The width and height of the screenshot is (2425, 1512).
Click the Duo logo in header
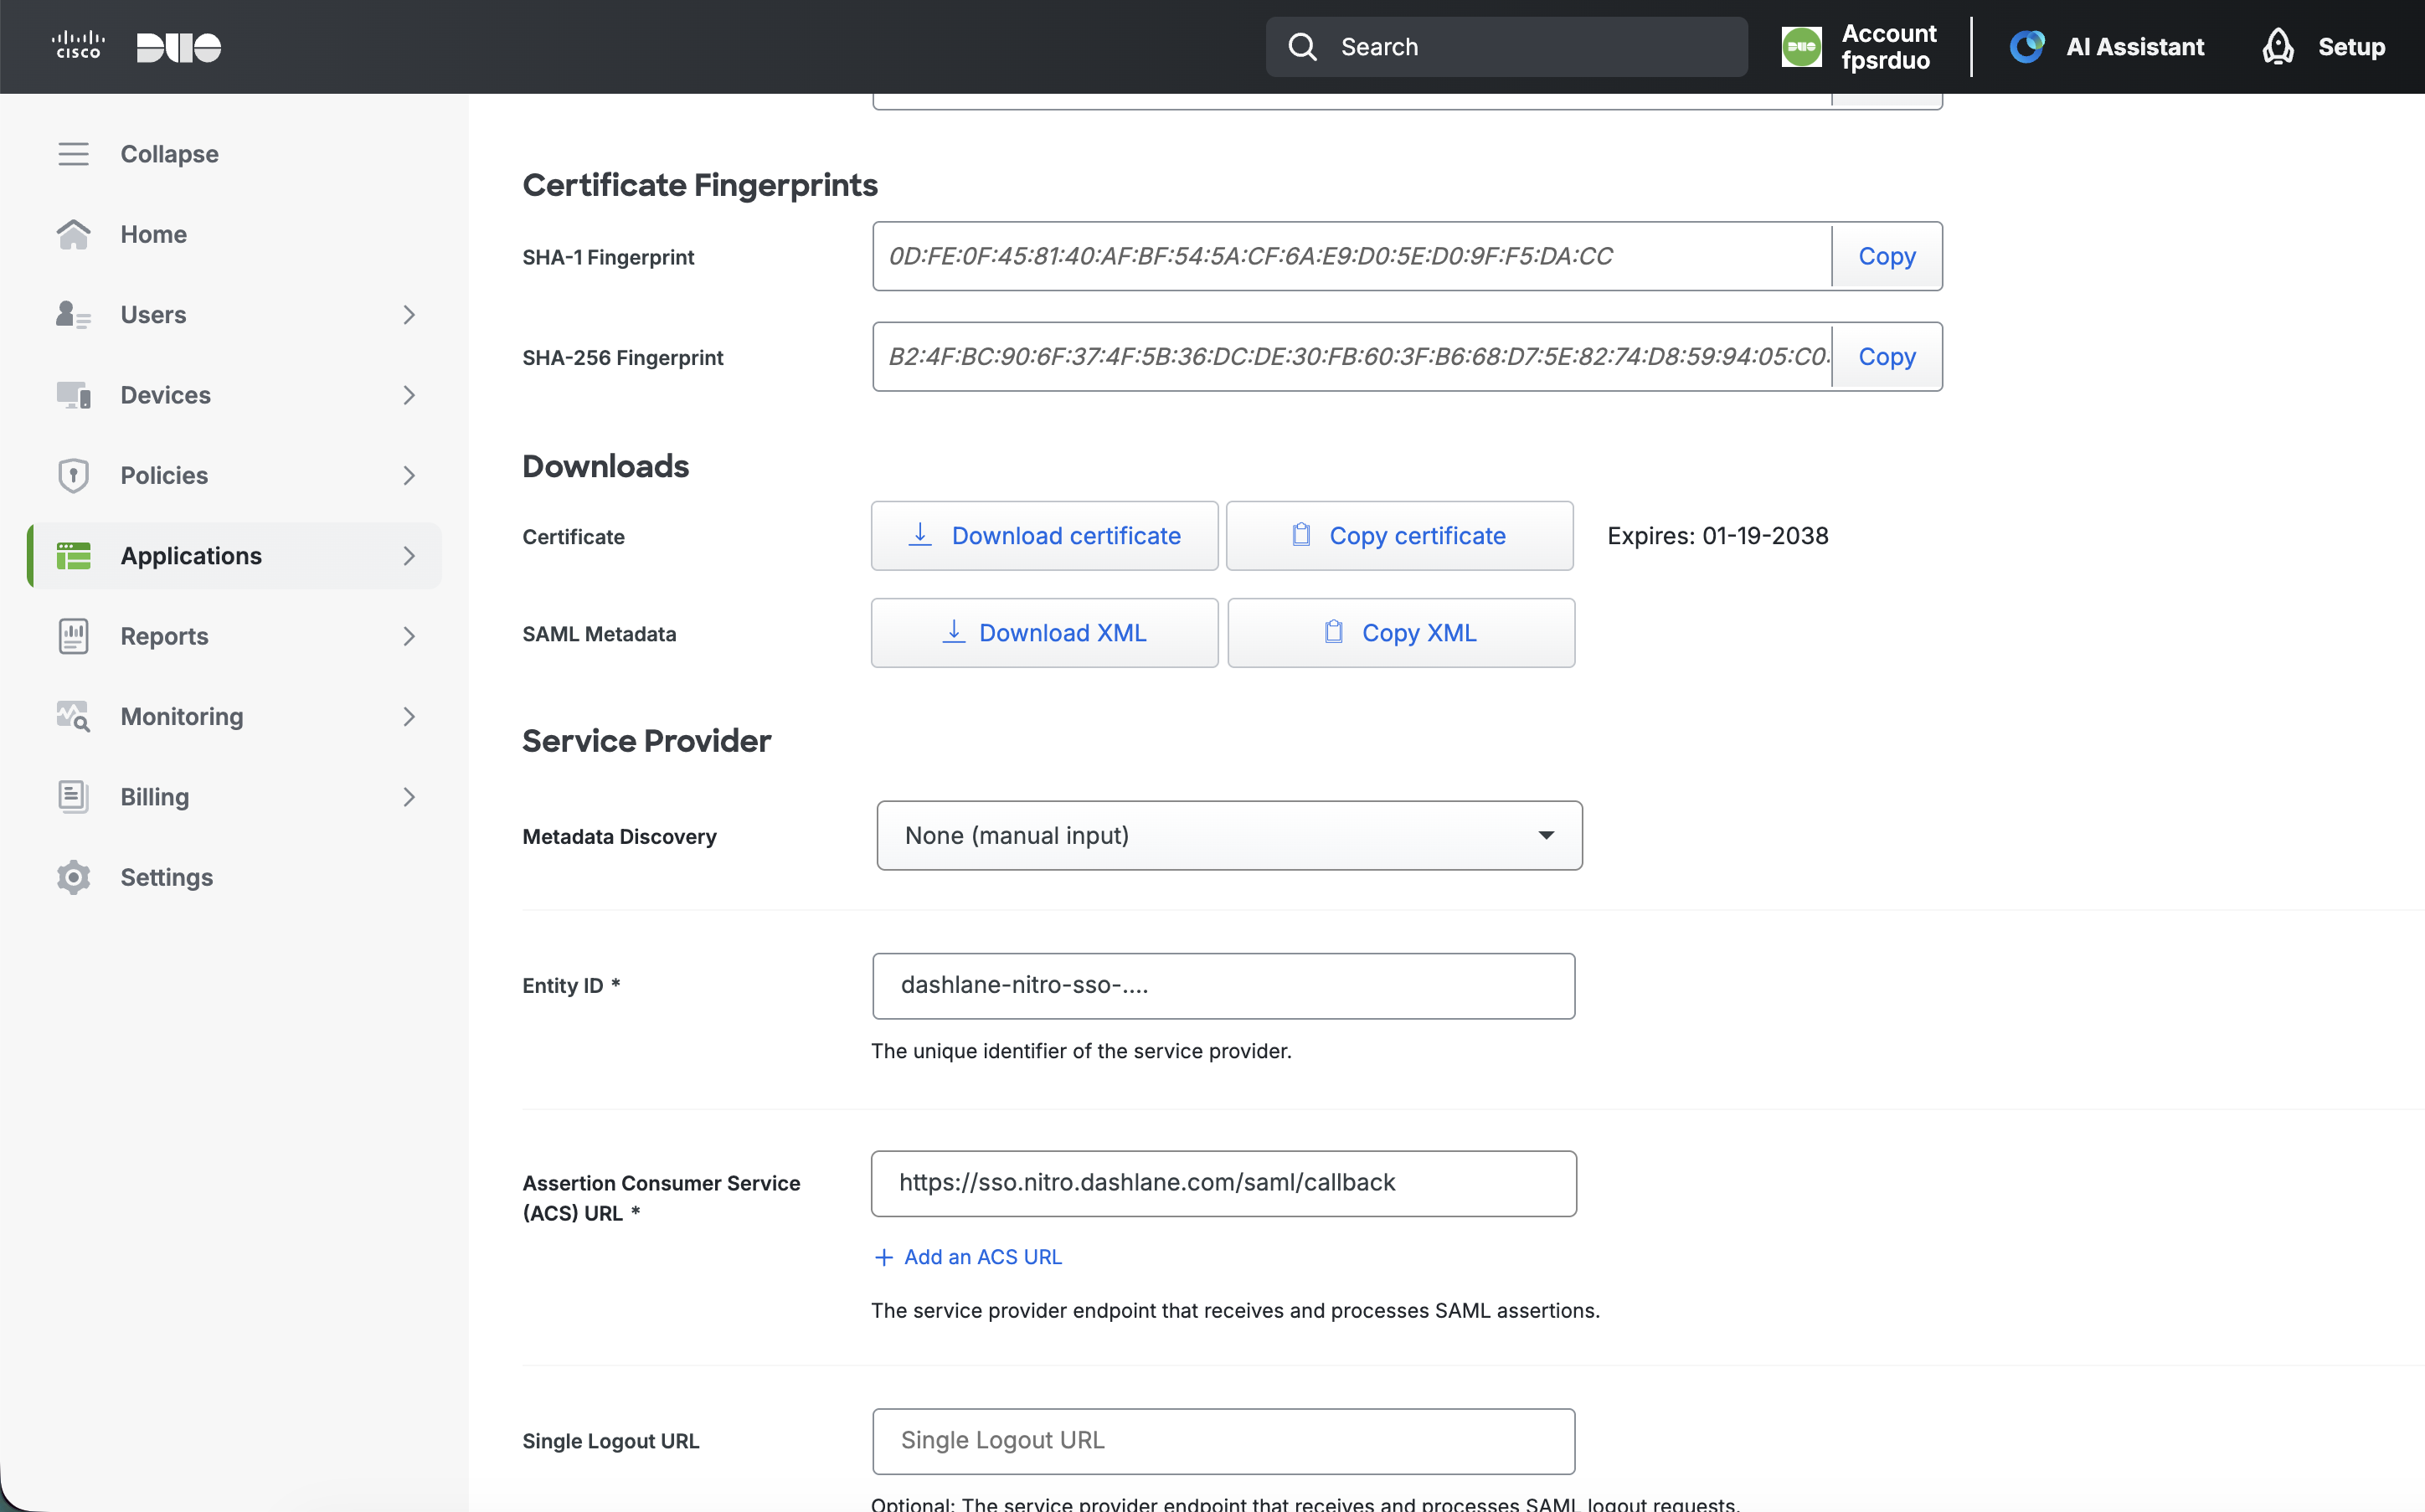pos(179,47)
